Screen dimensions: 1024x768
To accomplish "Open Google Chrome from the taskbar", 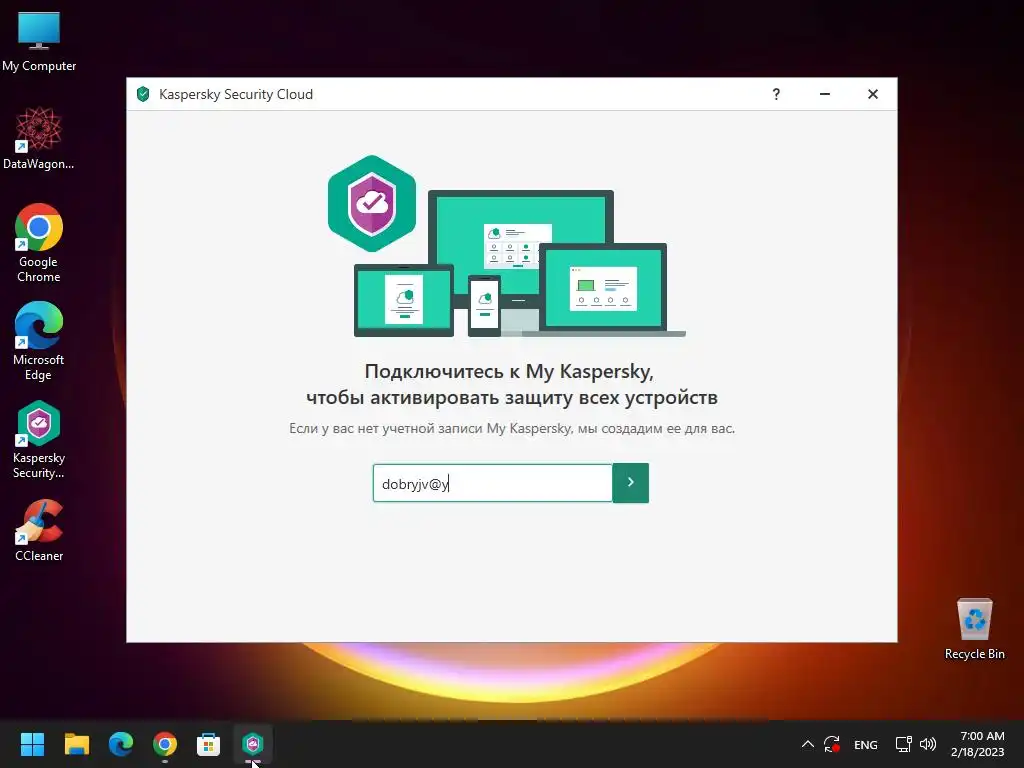I will click(x=165, y=744).
